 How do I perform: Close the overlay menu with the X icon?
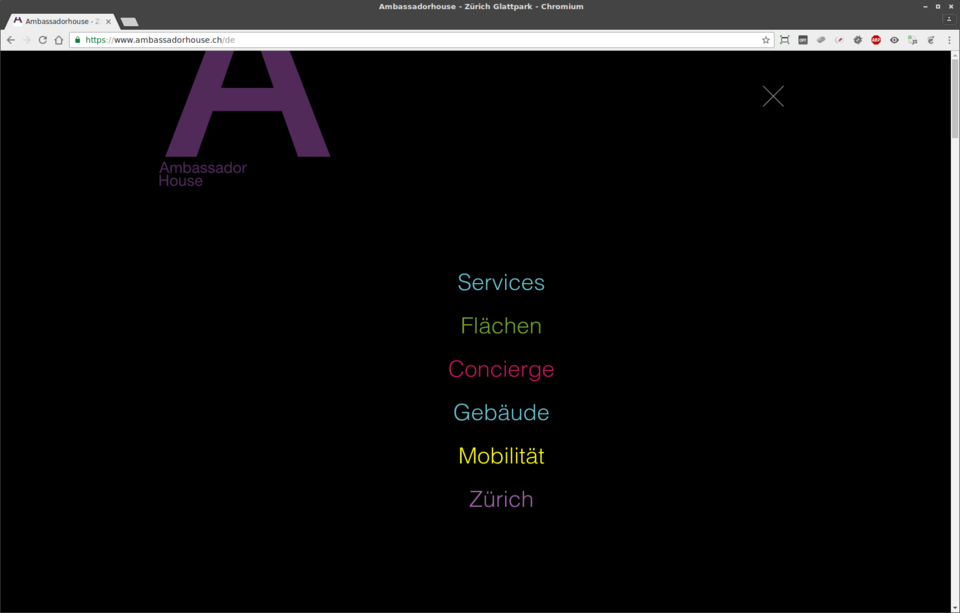[773, 96]
